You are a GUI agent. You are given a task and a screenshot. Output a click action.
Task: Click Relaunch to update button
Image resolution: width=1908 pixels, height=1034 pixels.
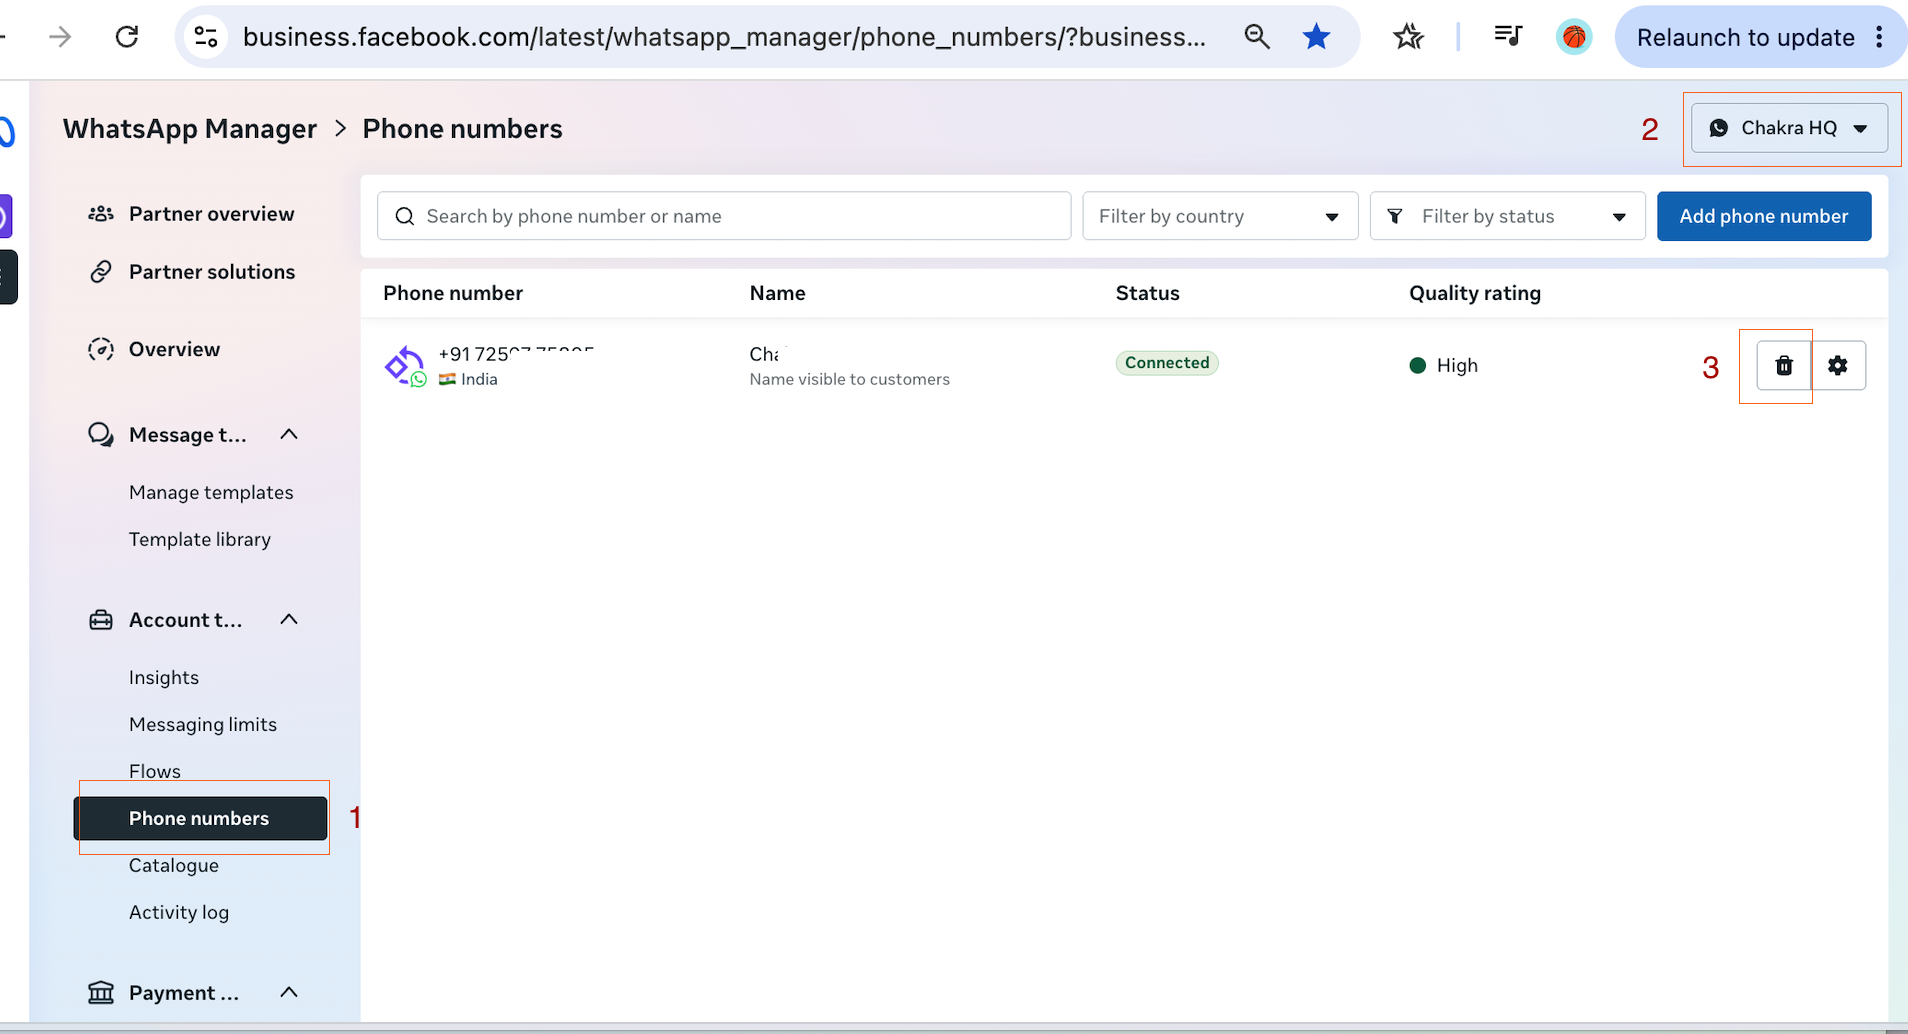coord(1745,37)
